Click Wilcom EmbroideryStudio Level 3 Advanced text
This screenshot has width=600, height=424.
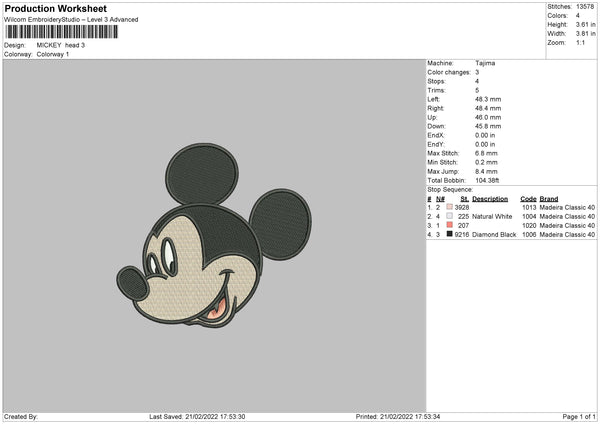71,20
